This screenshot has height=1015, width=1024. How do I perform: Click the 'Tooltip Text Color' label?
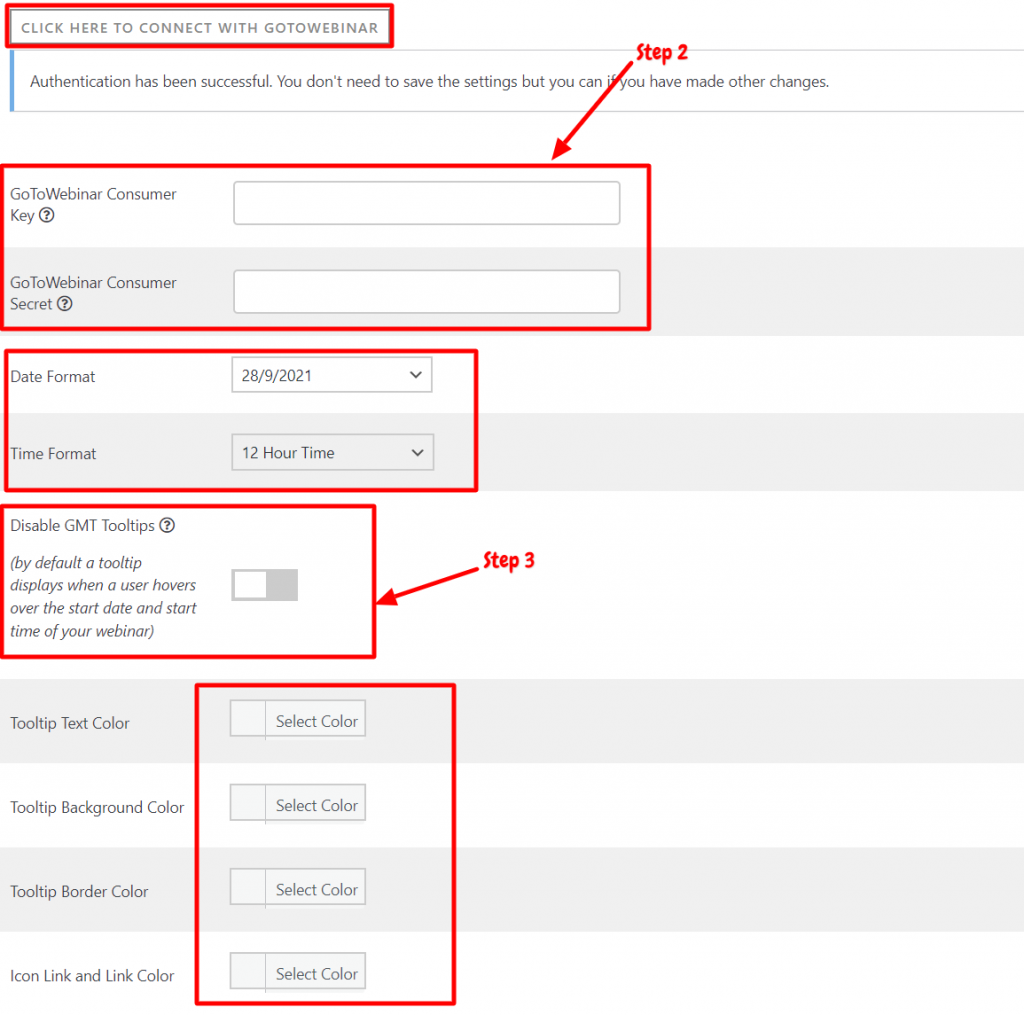[70, 723]
